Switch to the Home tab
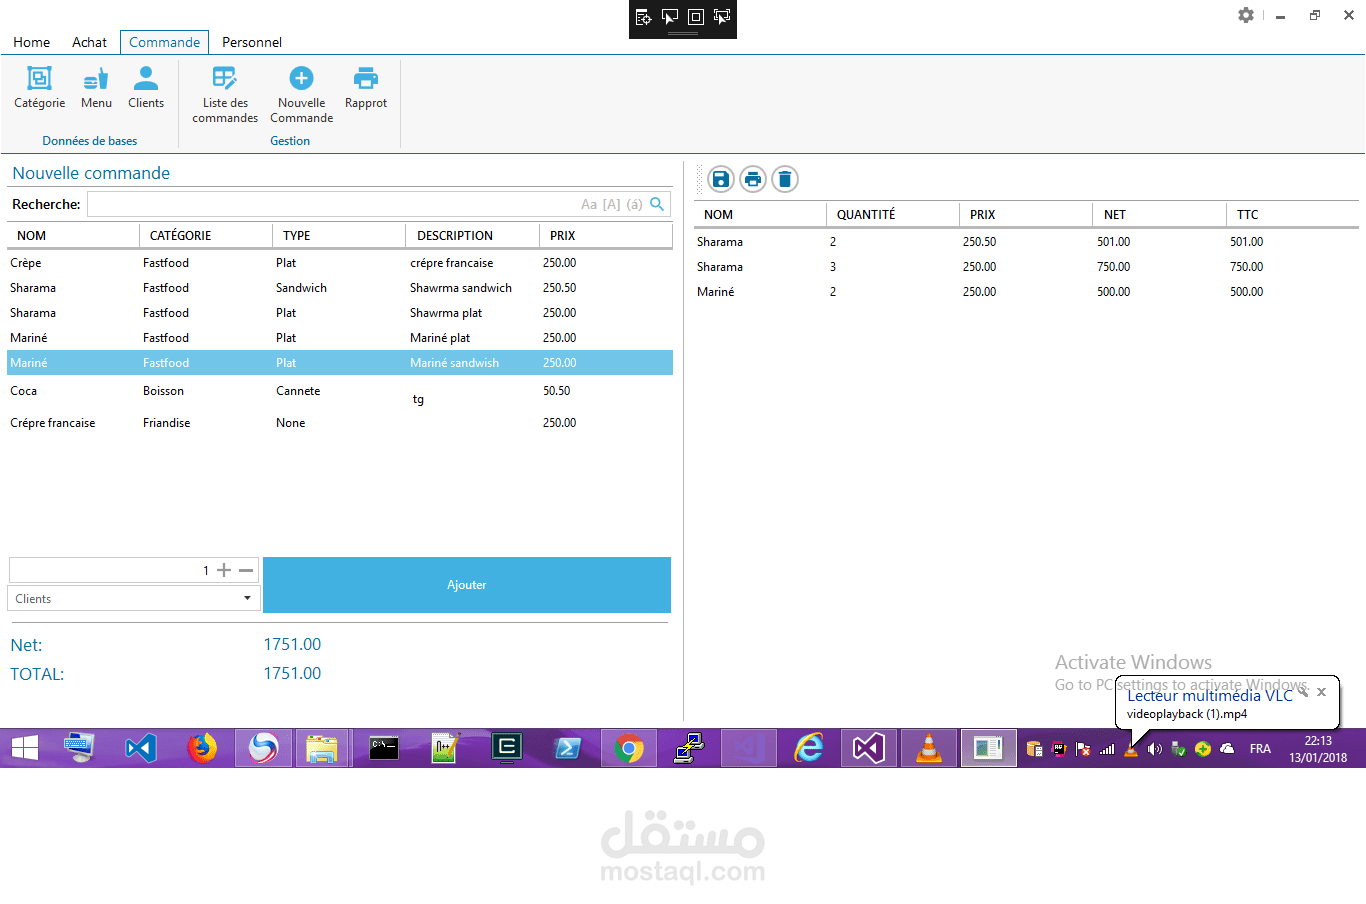Viewport: 1366px width, 904px height. pyautogui.click(x=32, y=42)
